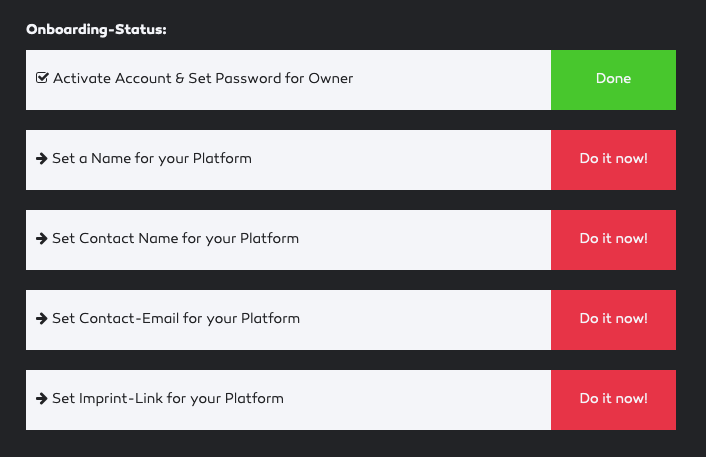Image resolution: width=706 pixels, height=457 pixels.
Task: Click the arrow icon before Set Imprint-Link
Action: [x=42, y=398]
